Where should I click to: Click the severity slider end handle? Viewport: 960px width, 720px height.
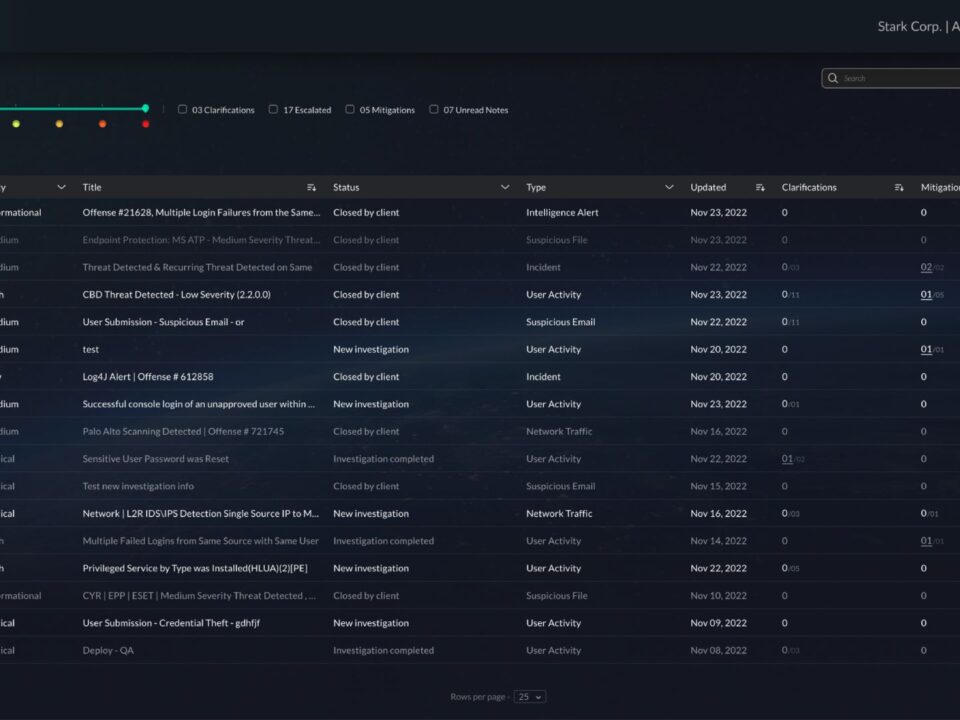145,108
